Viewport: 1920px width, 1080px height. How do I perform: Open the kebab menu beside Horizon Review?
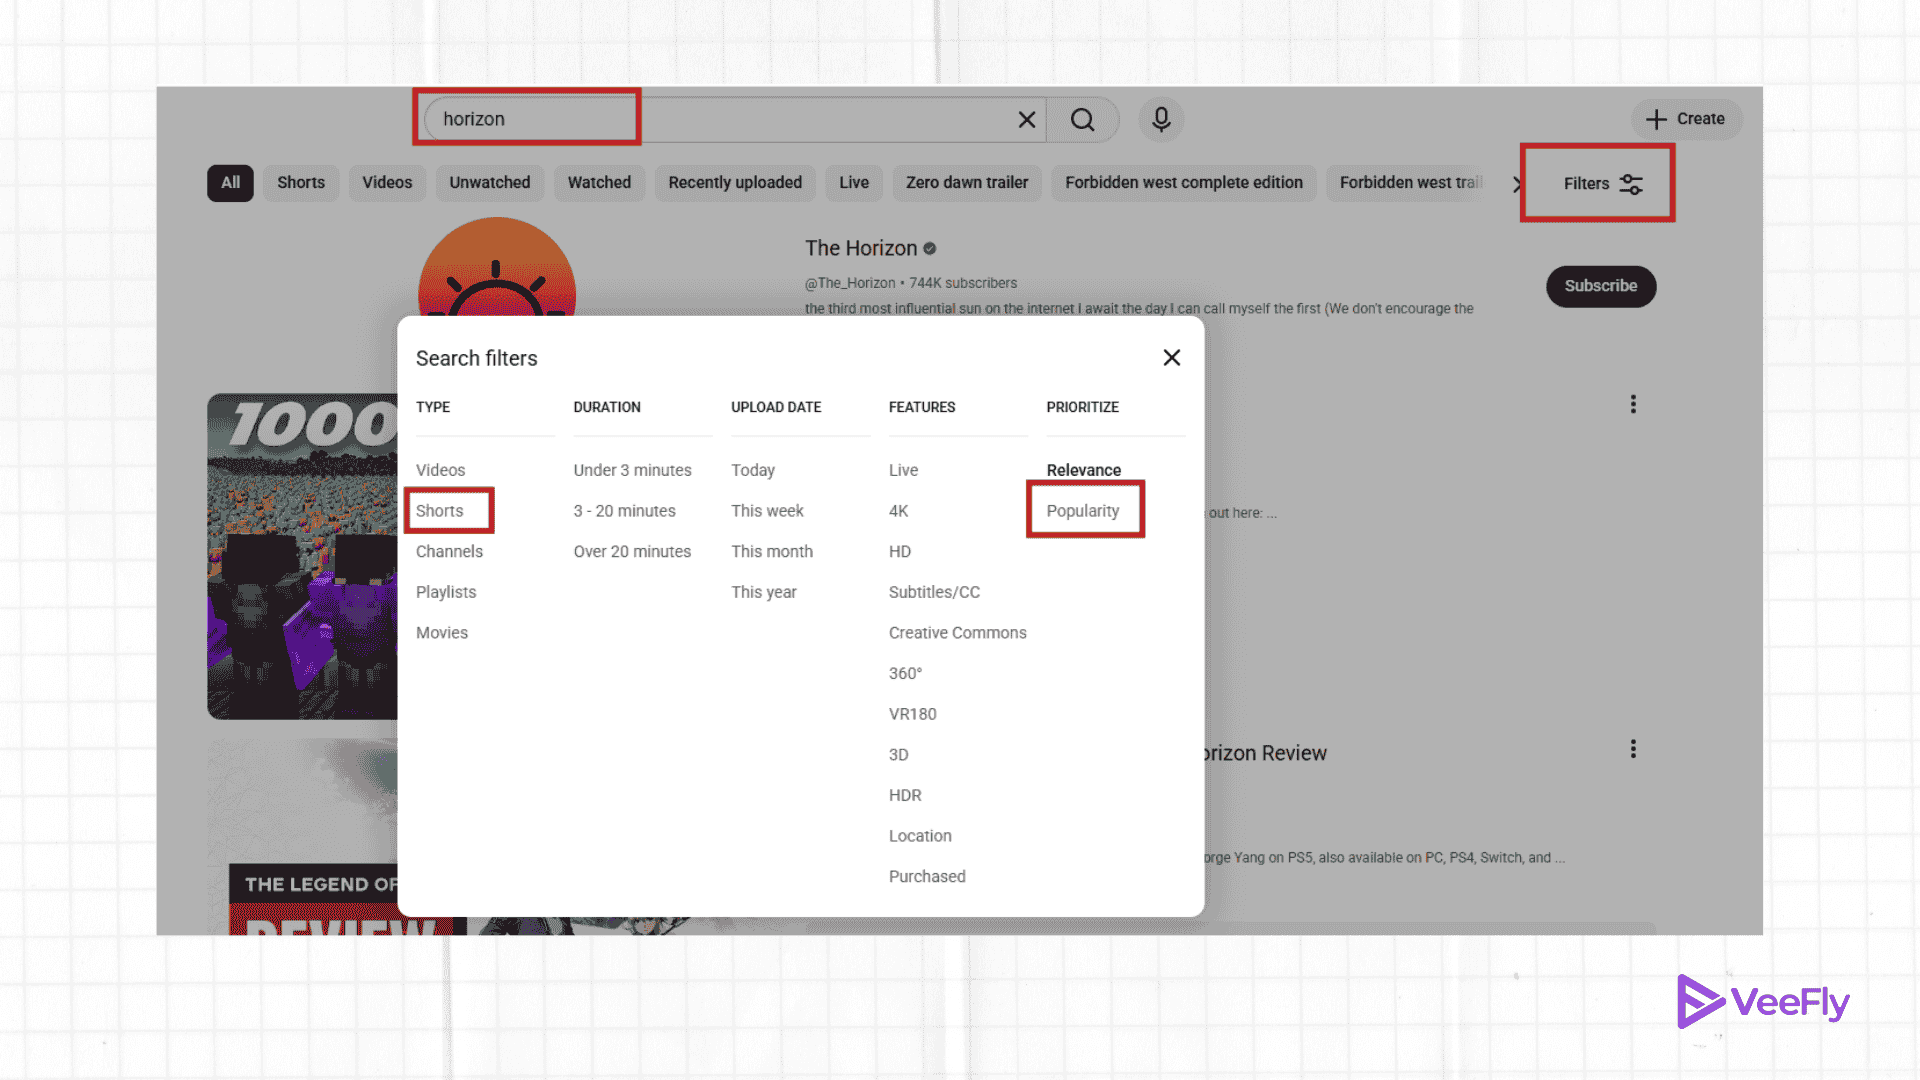coord(1633,748)
